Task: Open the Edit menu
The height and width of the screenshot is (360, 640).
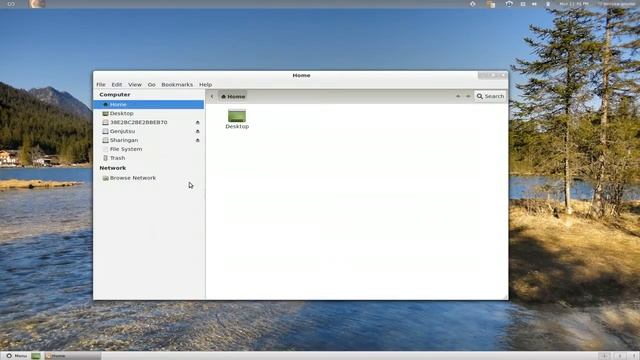Action: point(117,84)
